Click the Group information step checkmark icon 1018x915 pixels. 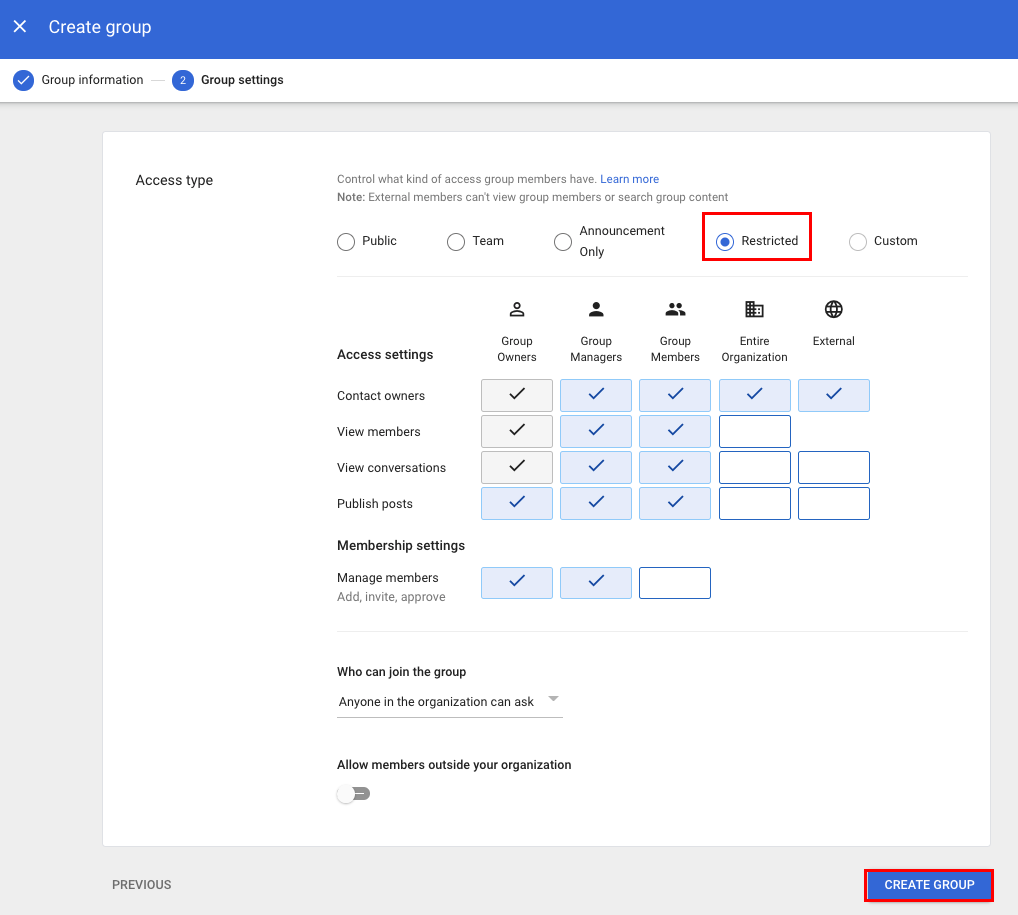pos(23,80)
